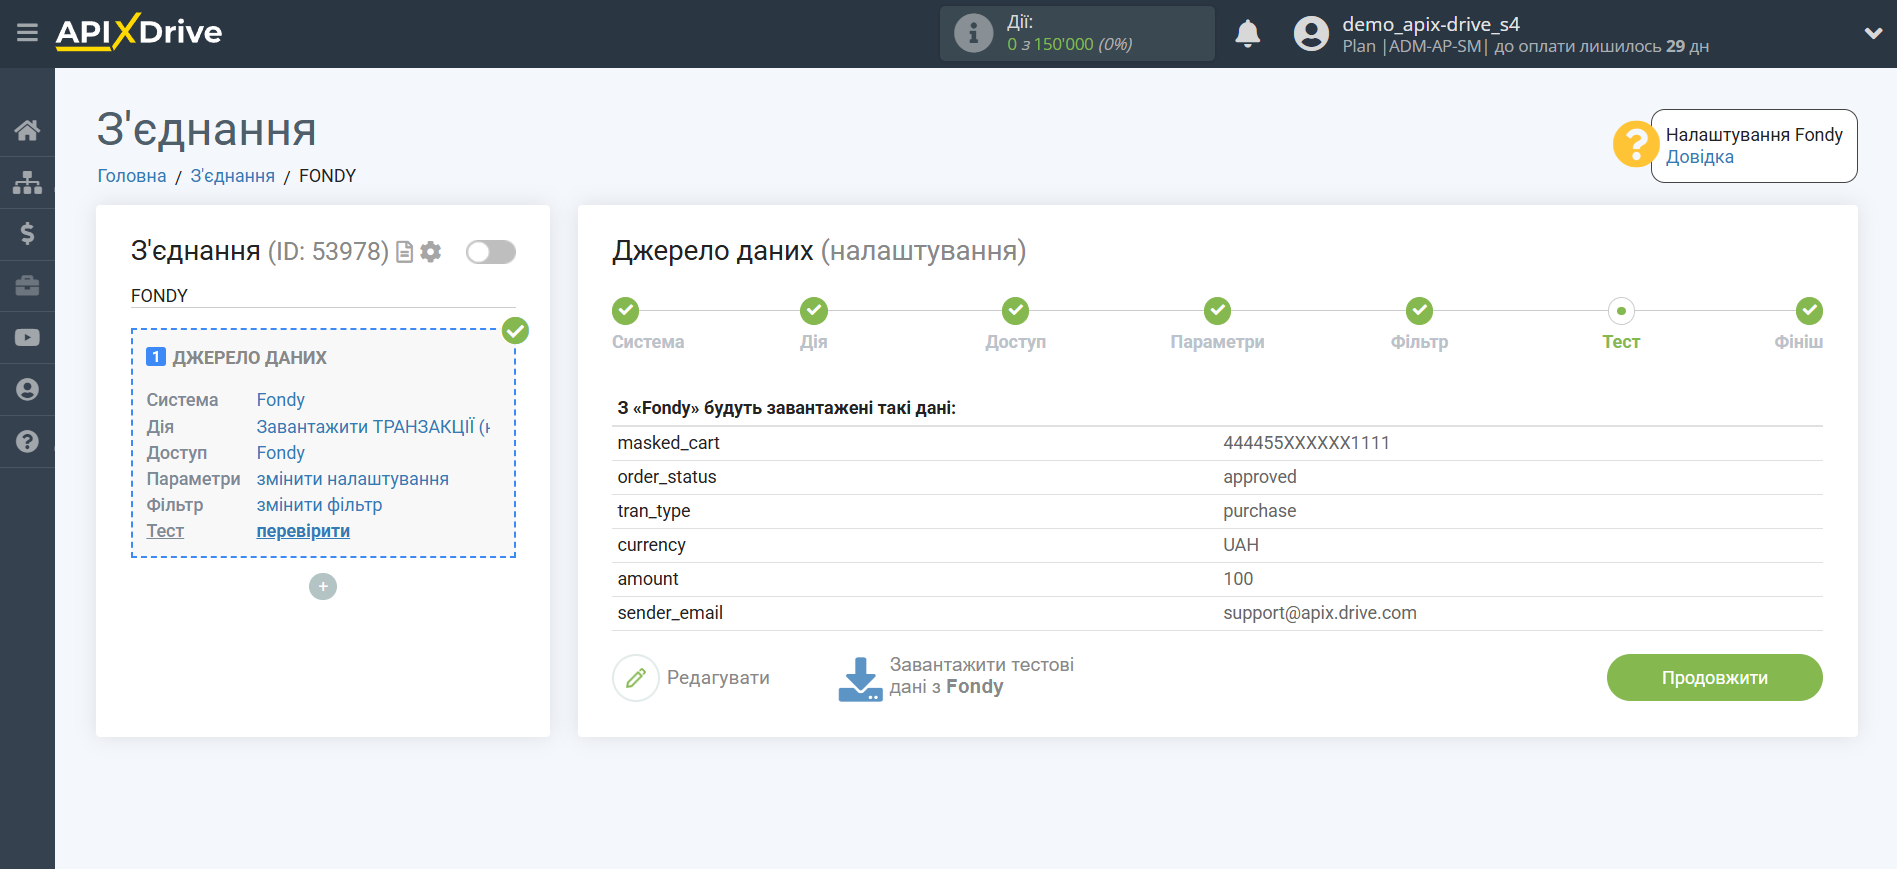Click Редагувати label
The width and height of the screenshot is (1897, 869).
[718, 678]
